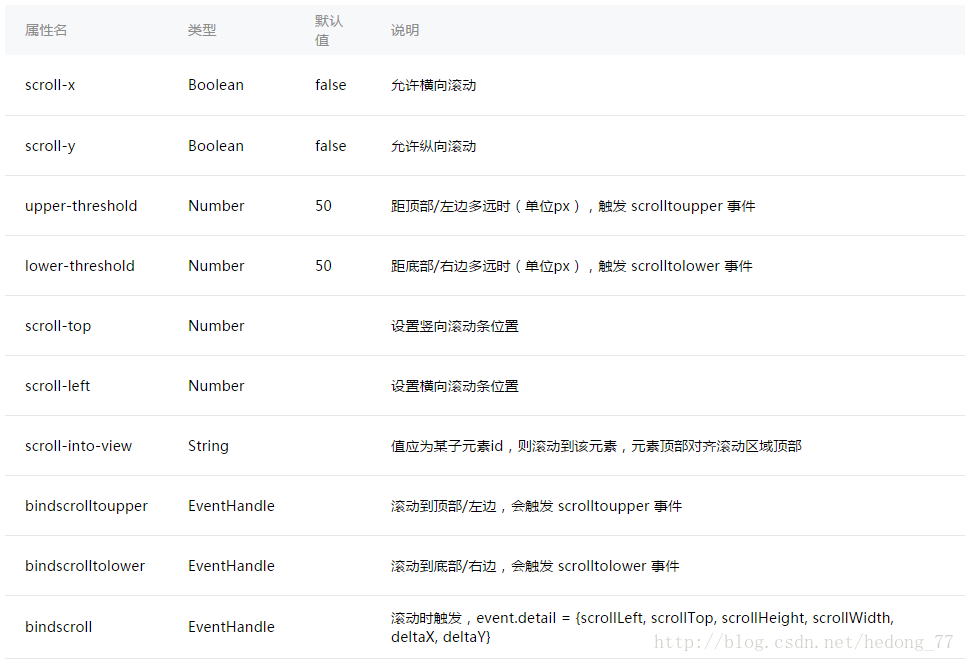Click the 说明 column header

405,31
